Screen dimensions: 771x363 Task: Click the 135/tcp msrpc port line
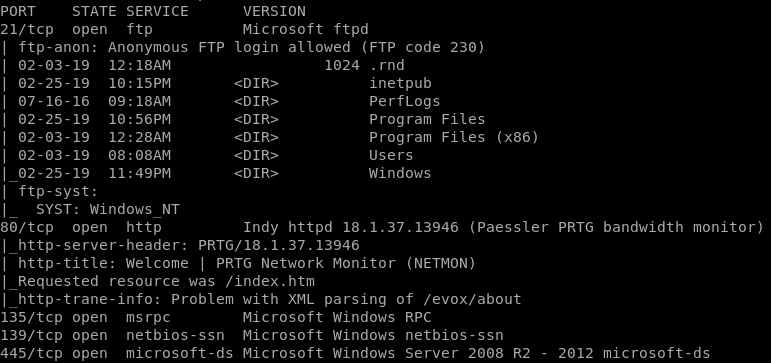[x=216, y=317]
